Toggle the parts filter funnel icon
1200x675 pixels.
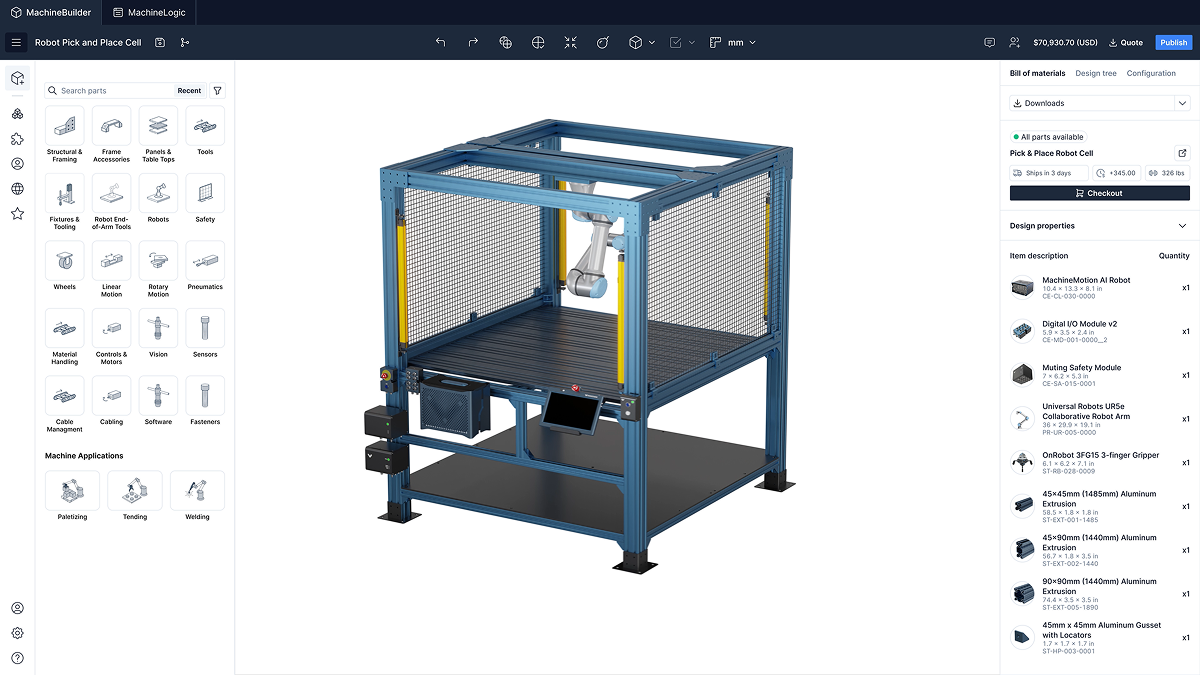[x=217, y=90]
